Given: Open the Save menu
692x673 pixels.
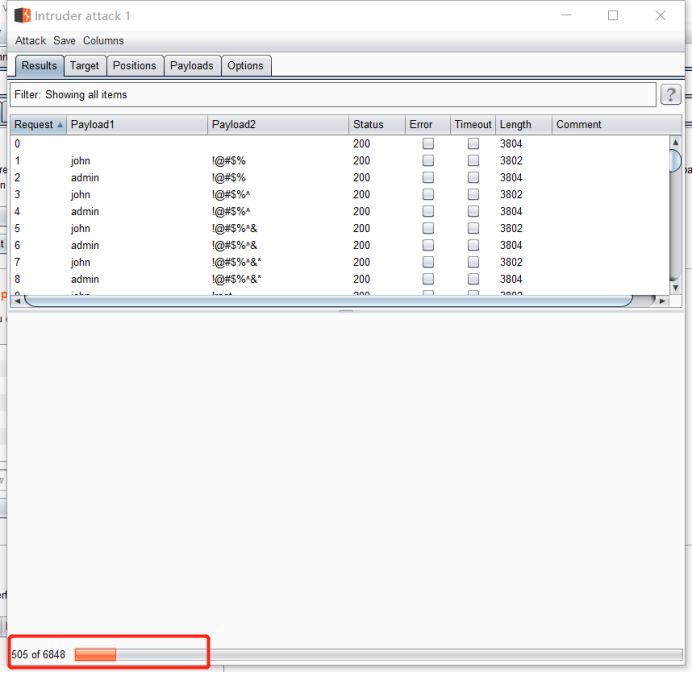Looking at the screenshot, I should tap(64, 41).
